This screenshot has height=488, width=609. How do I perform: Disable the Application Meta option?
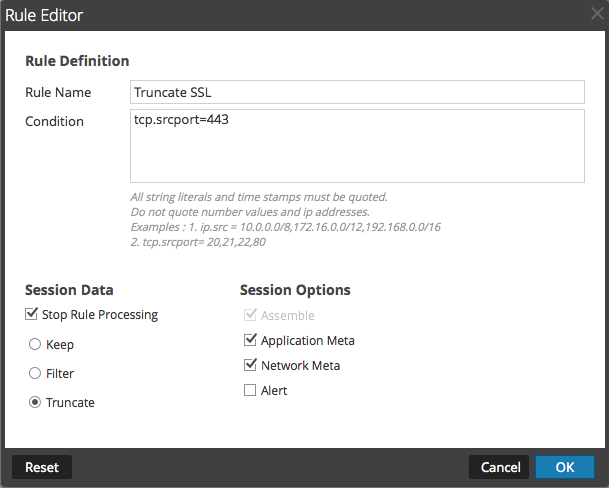(x=250, y=341)
